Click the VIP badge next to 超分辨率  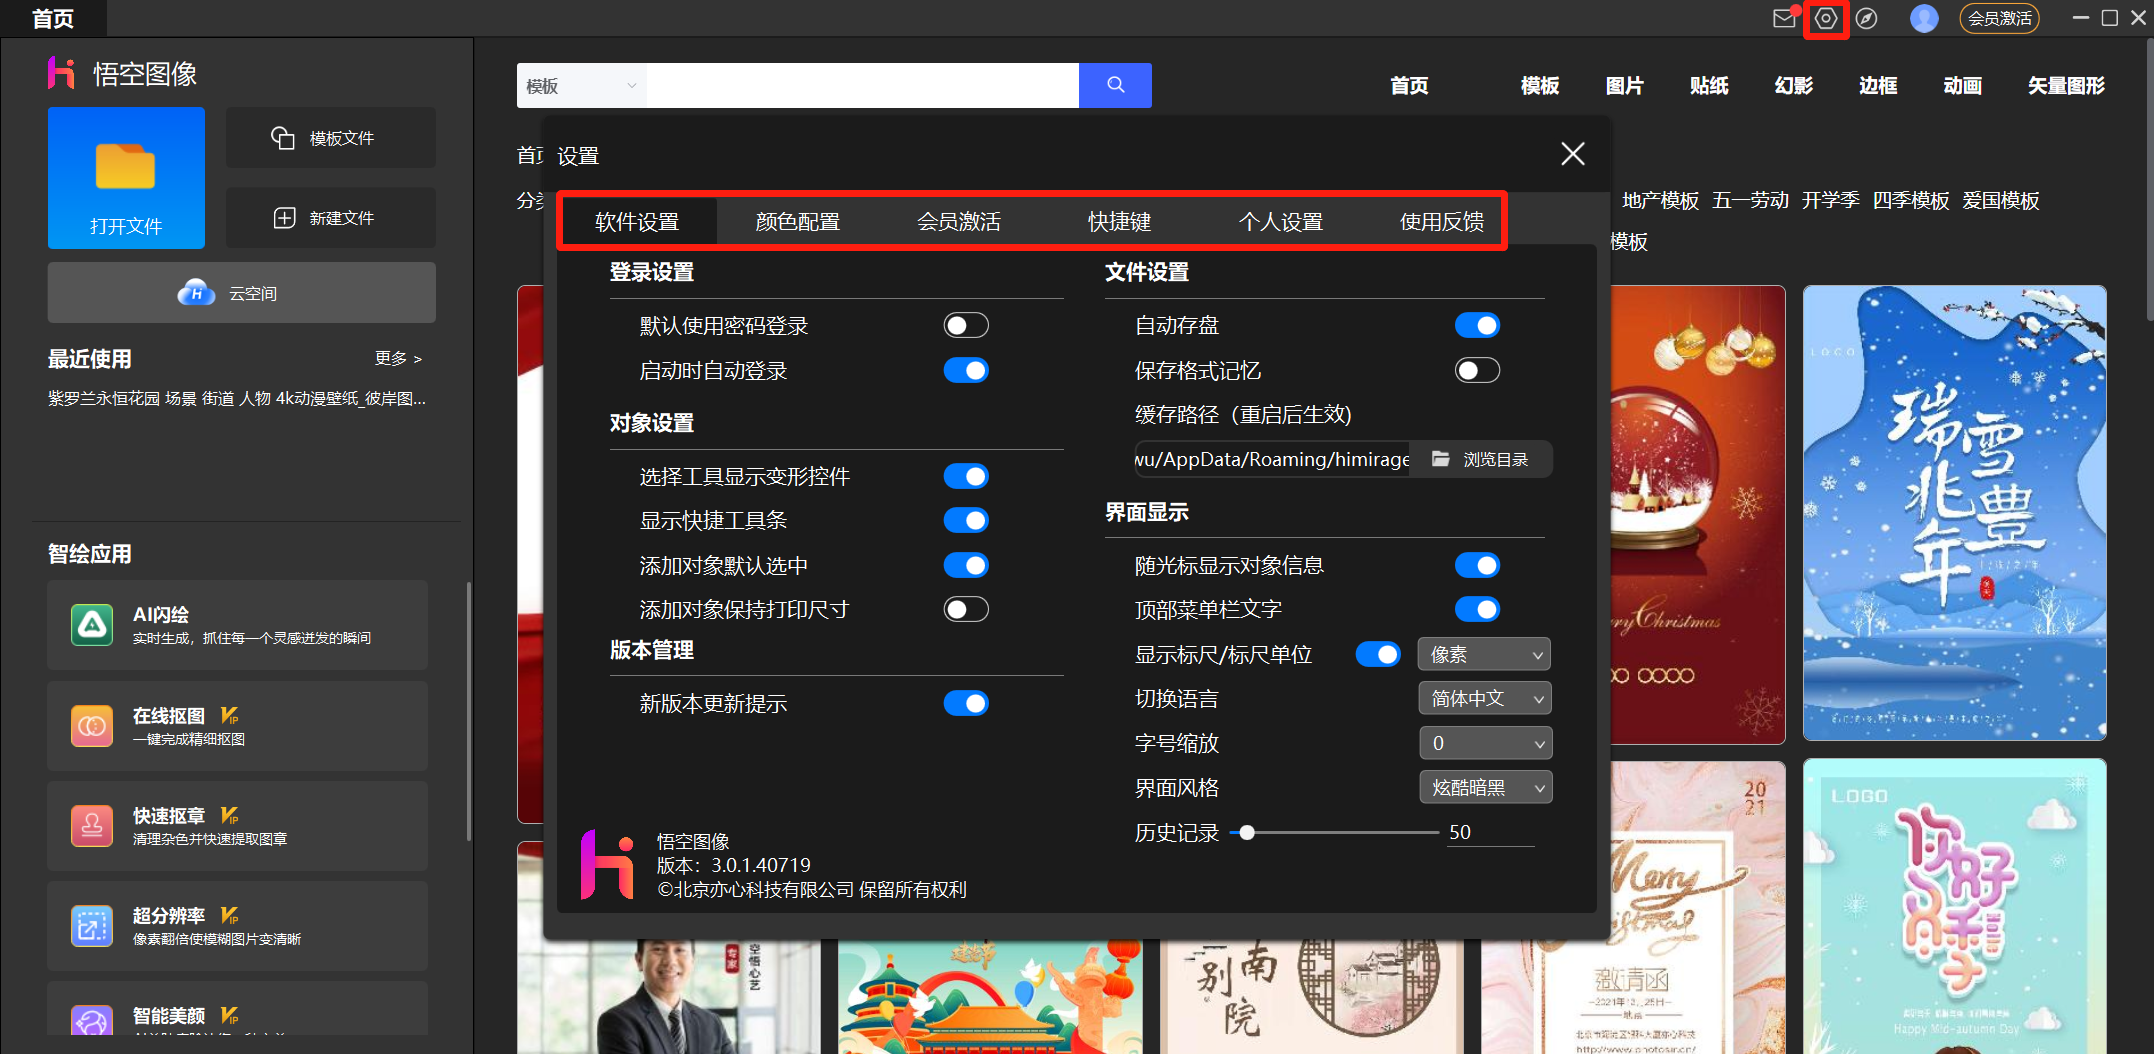pos(230,916)
